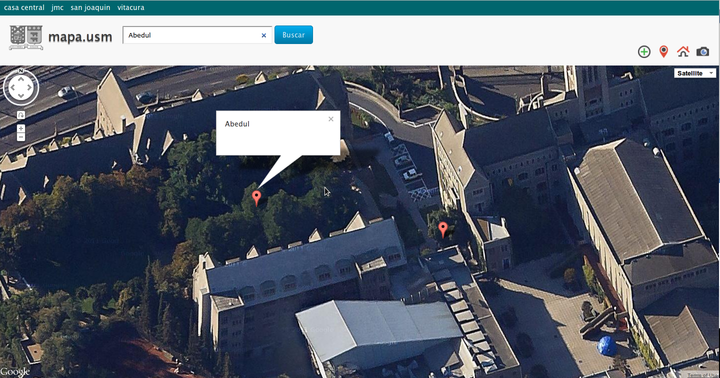The image size is (720, 378).
Task: Pan the map down with arrow
Action: click(x=21, y=96)
